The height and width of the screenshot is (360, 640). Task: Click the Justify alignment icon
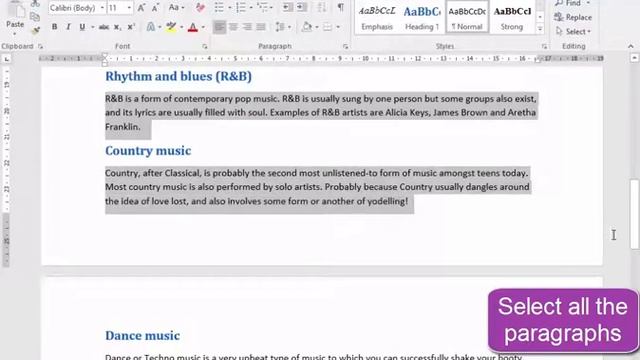click(261, 27)
